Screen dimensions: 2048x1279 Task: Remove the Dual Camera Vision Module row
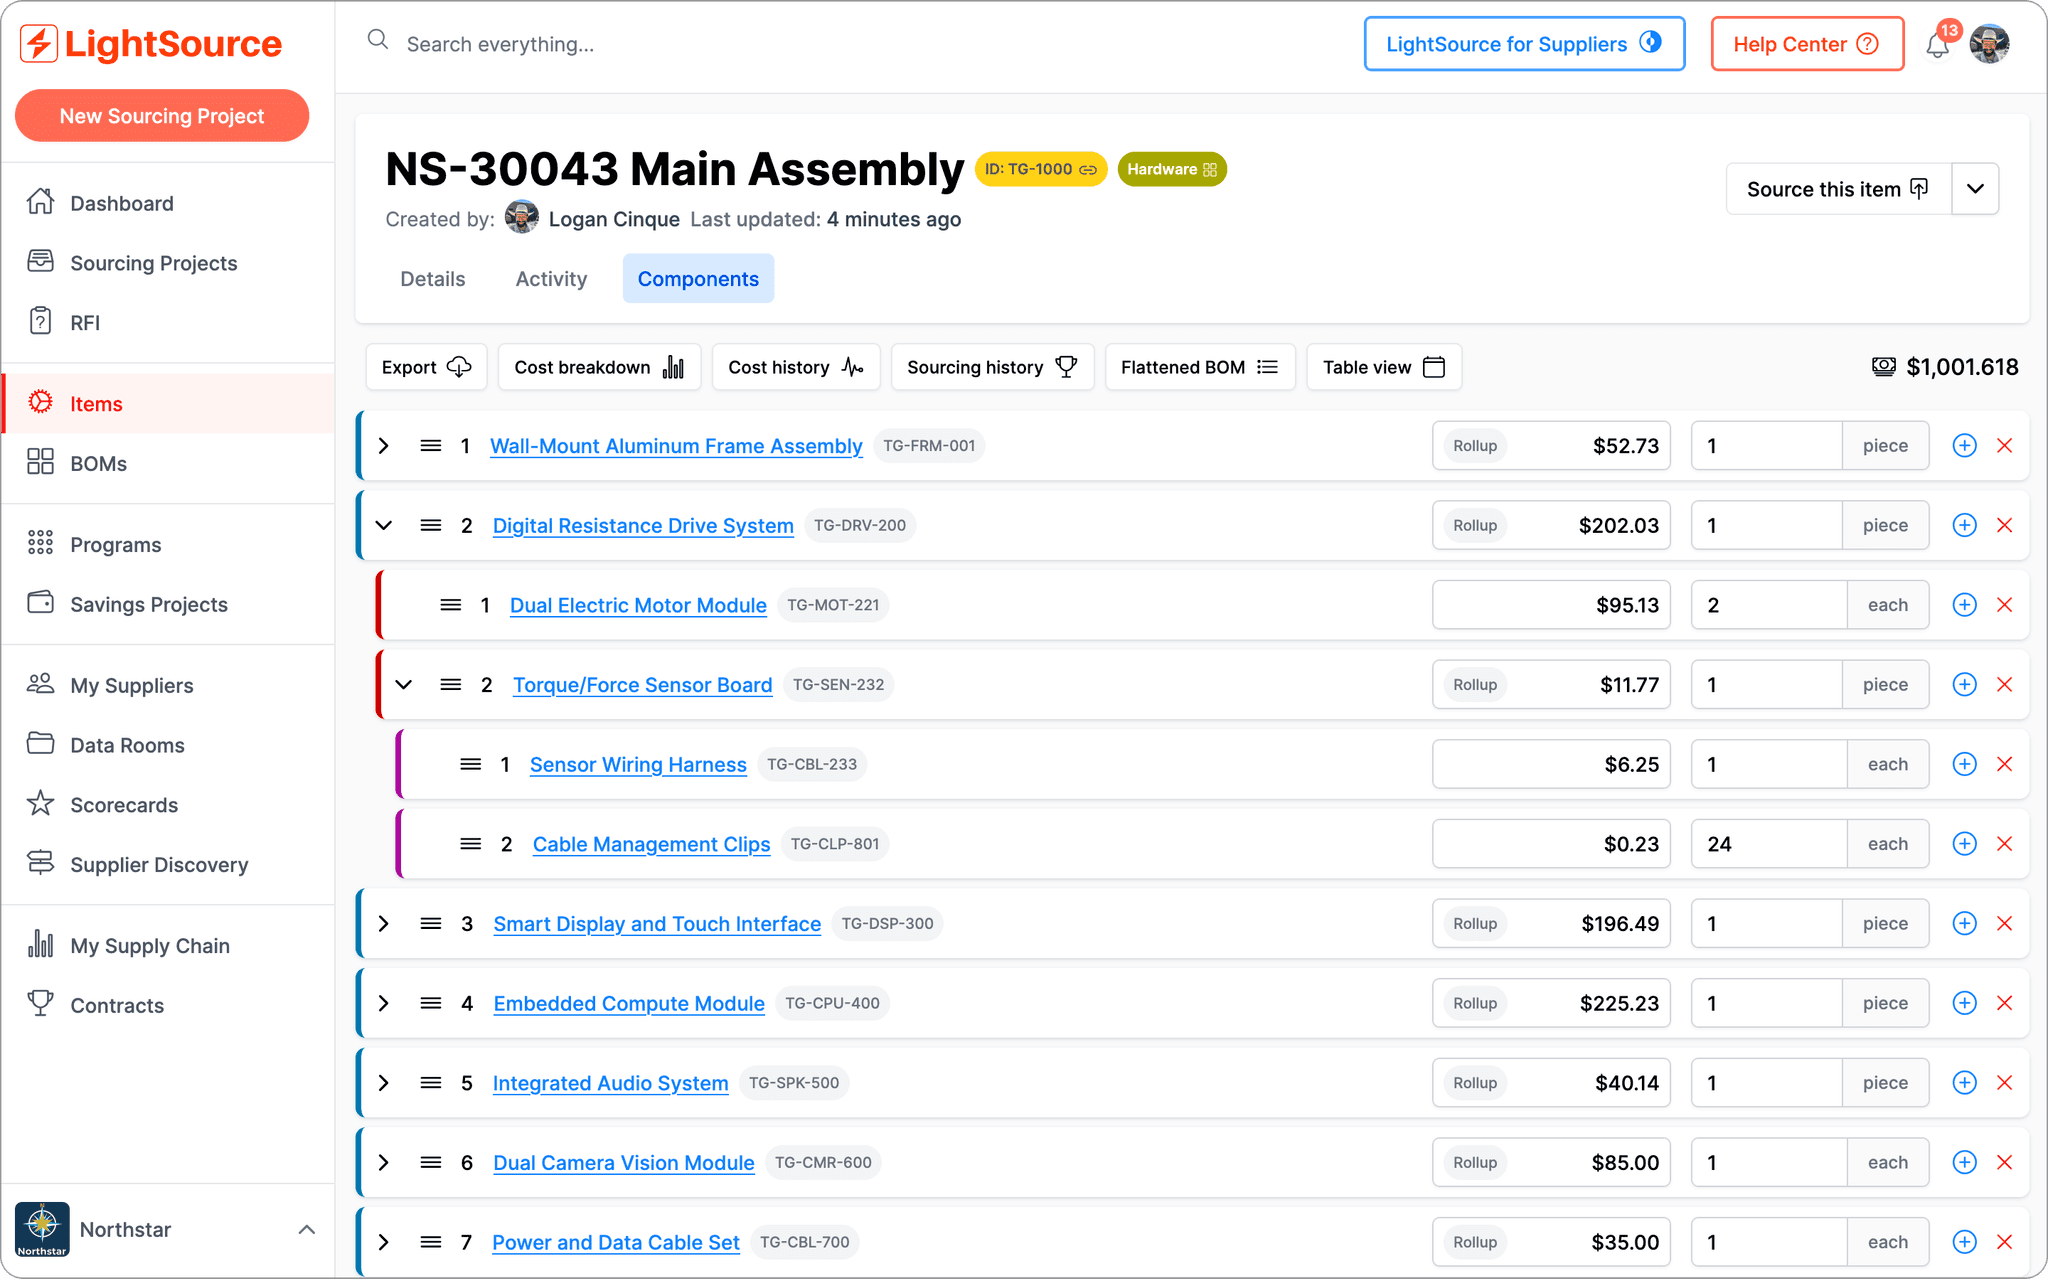2004,1162
